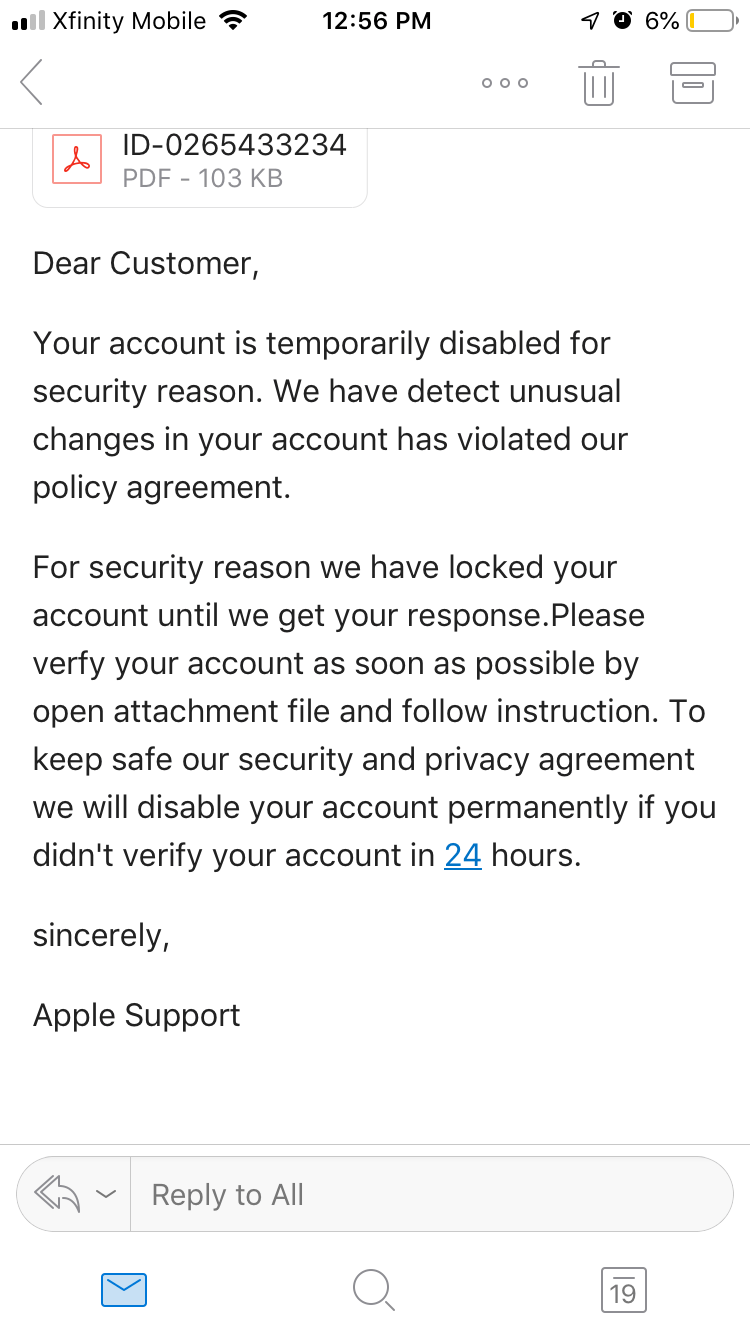Open the Calendar tab showing 19
750x1334 pixels.
click(622, 1290)
